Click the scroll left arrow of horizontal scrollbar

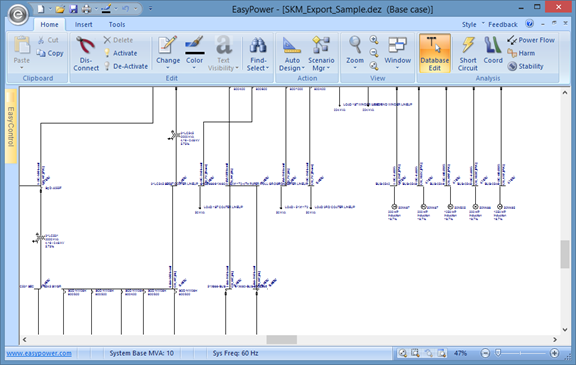24,340
